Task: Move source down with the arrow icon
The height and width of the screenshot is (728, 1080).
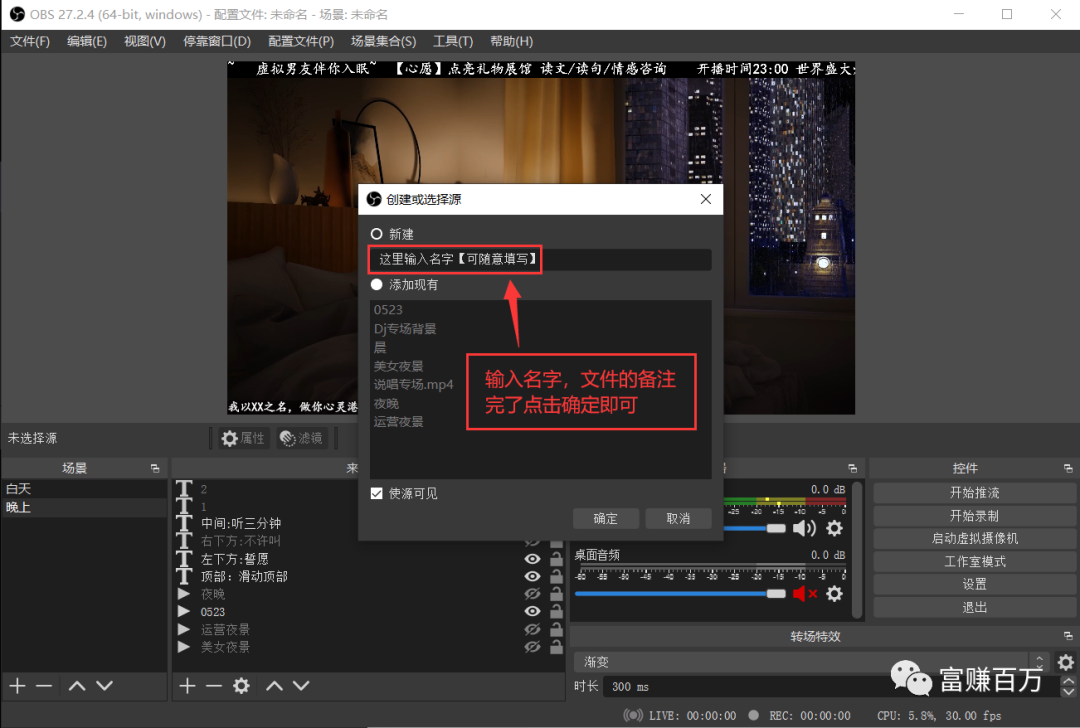Action: point(301,686)
